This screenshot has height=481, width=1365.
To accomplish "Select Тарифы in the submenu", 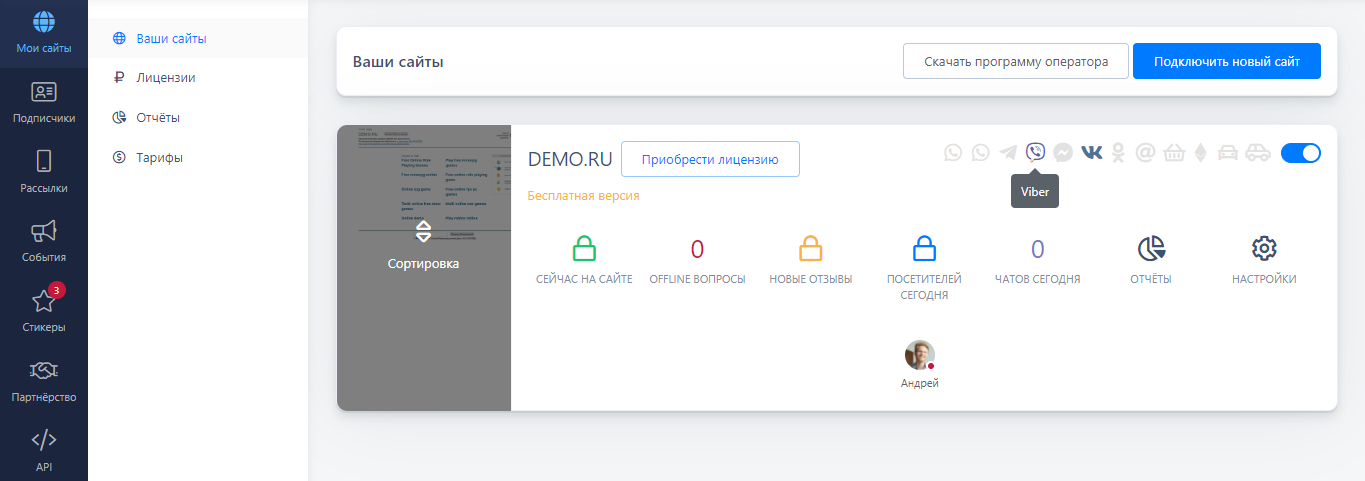I will click(159, 157).
